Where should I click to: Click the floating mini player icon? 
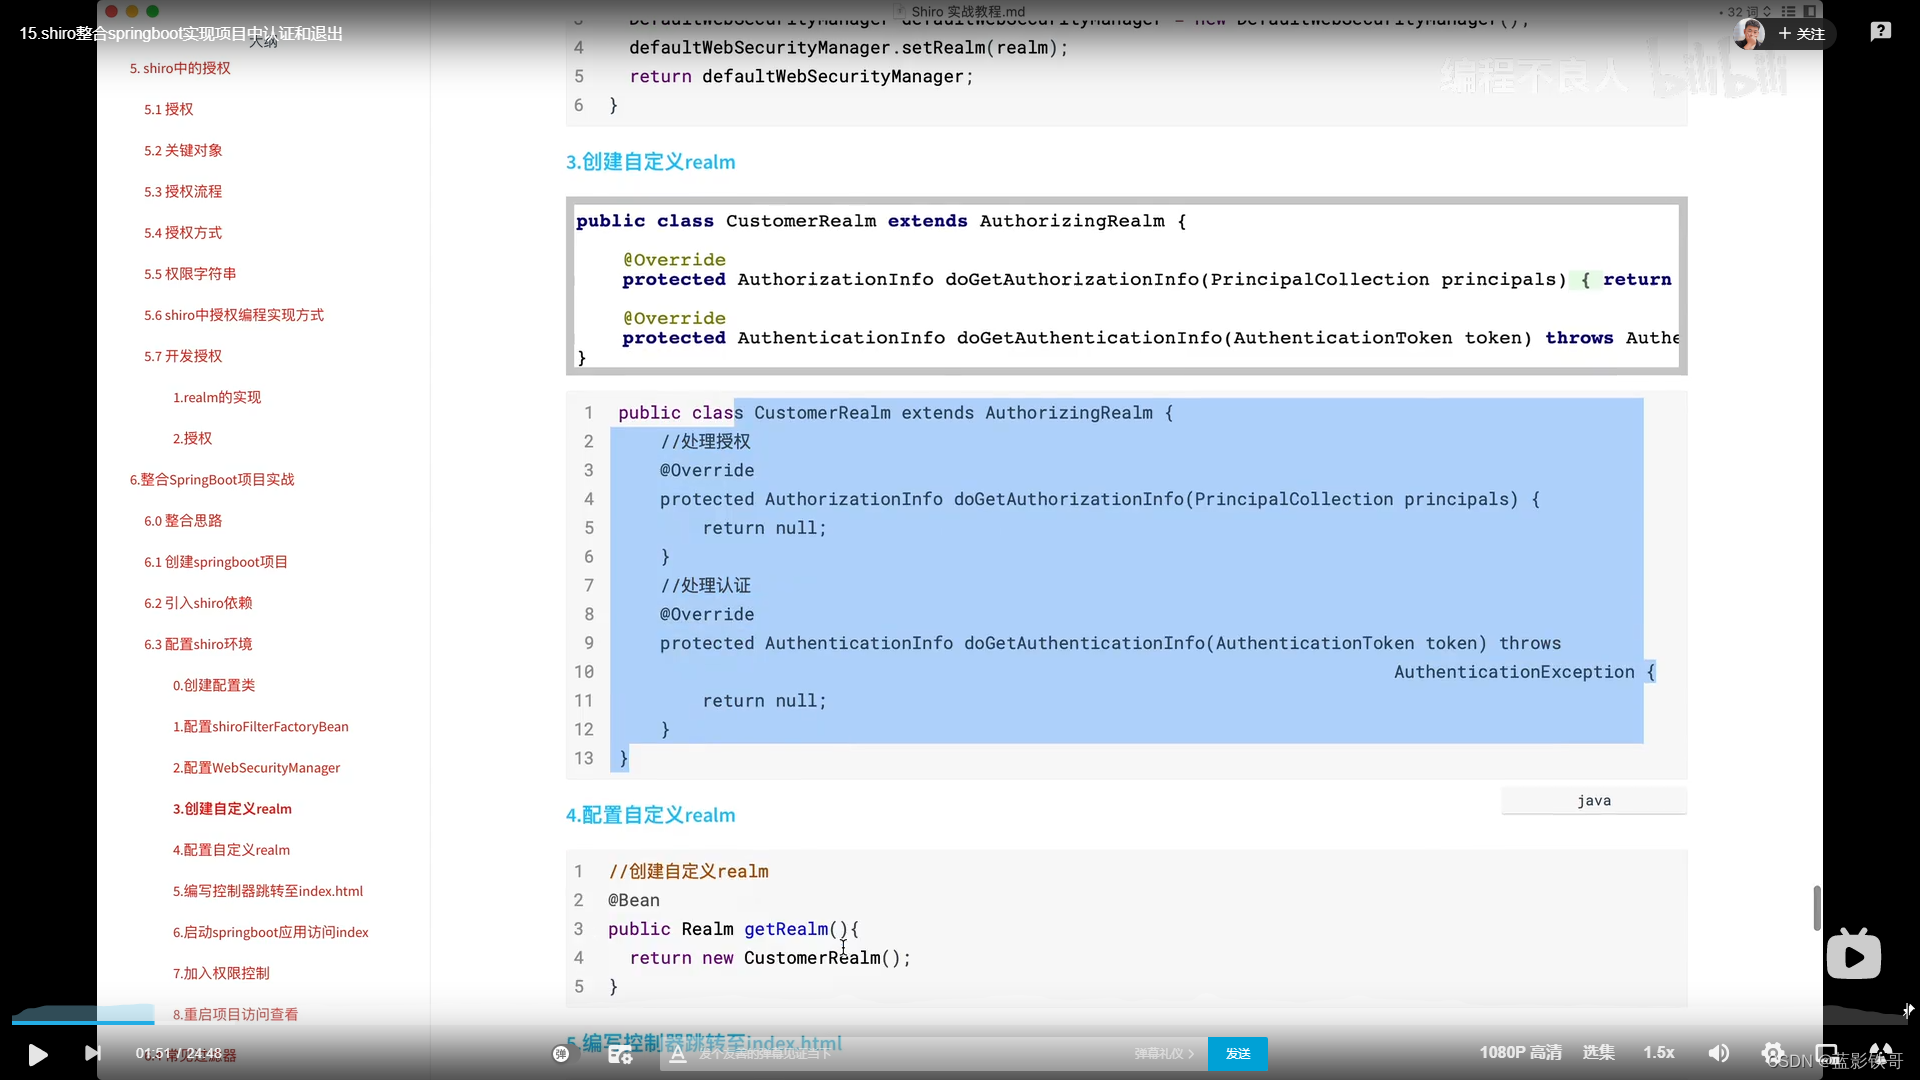(x=1853, y=956)
